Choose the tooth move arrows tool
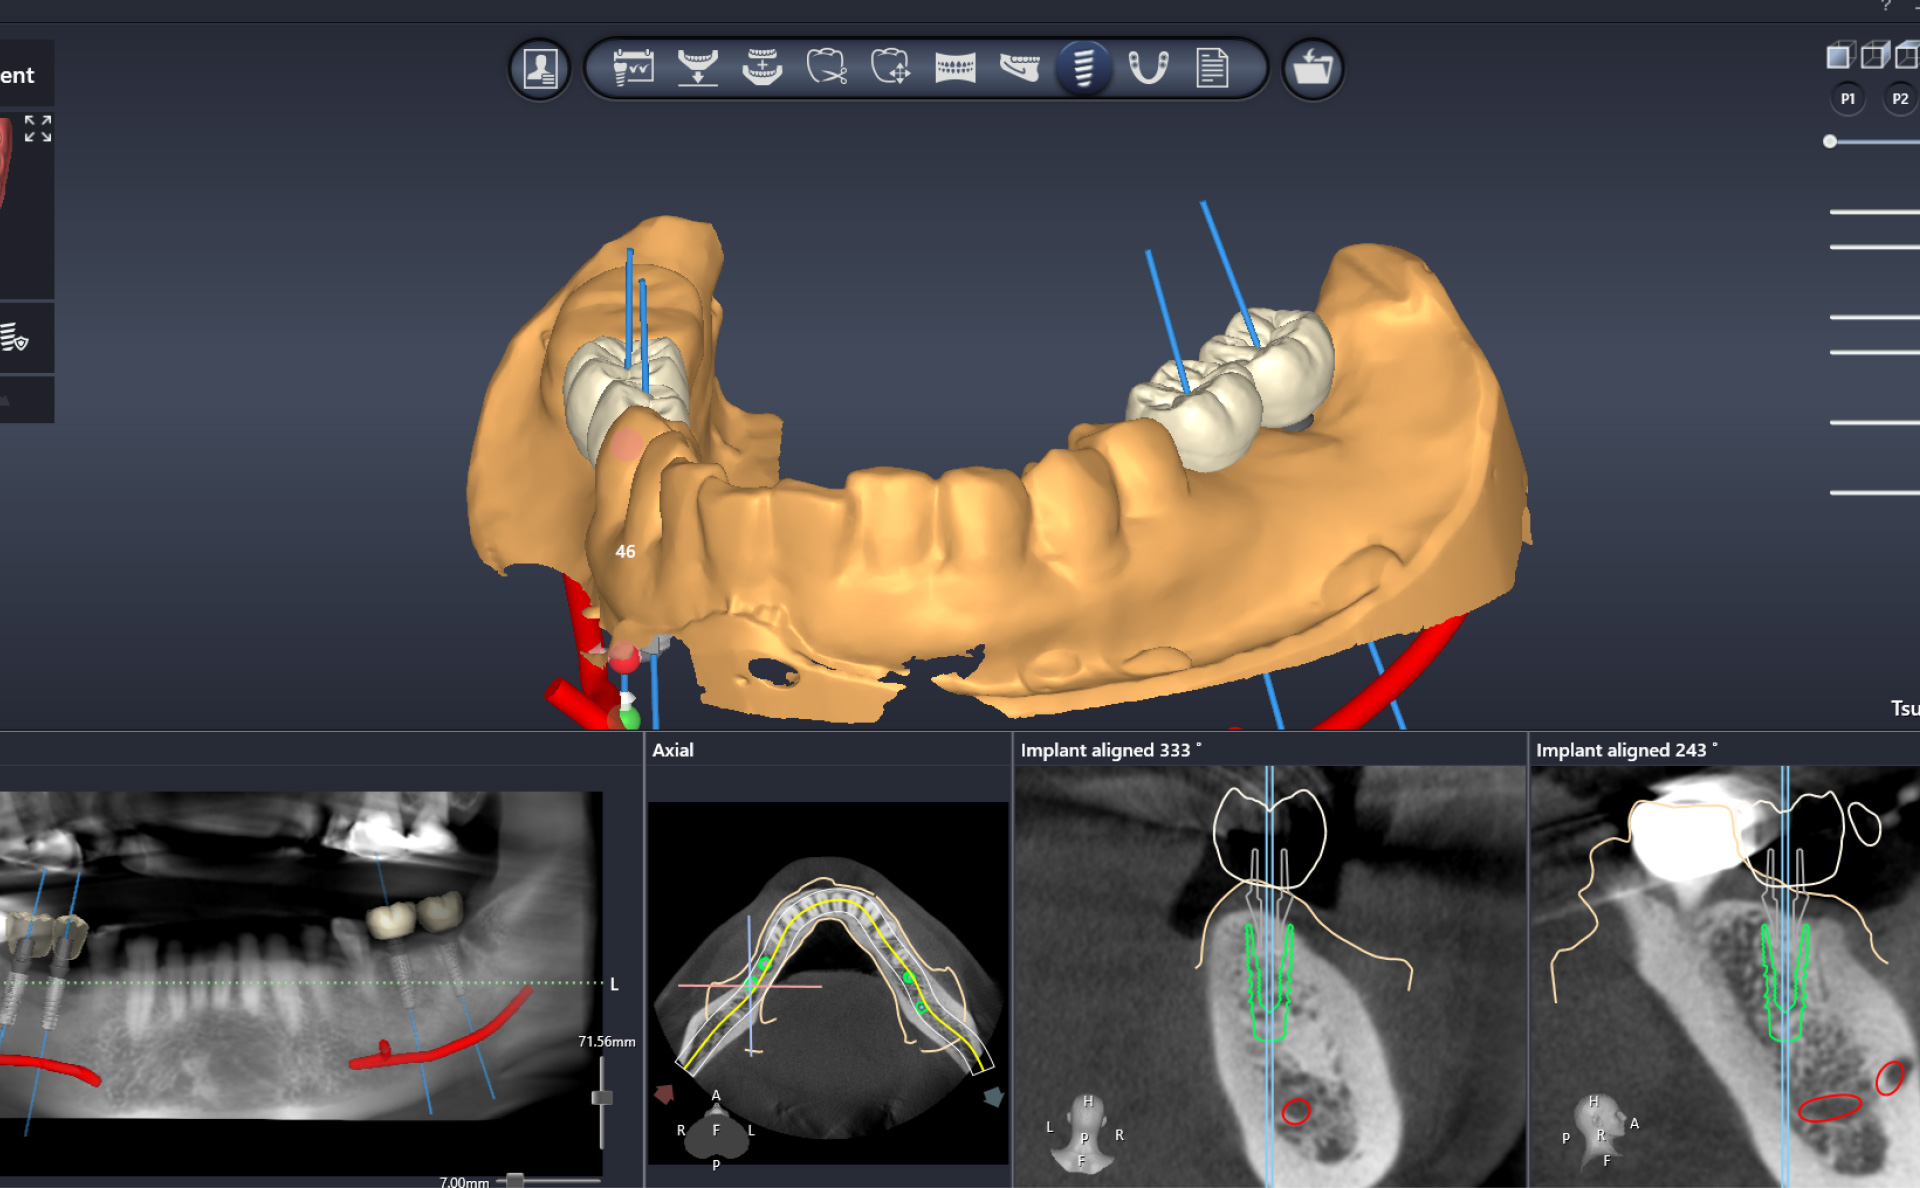The height and width of the screenshot is (1188, 1920). pyautogui.click(x=891, y=68)
